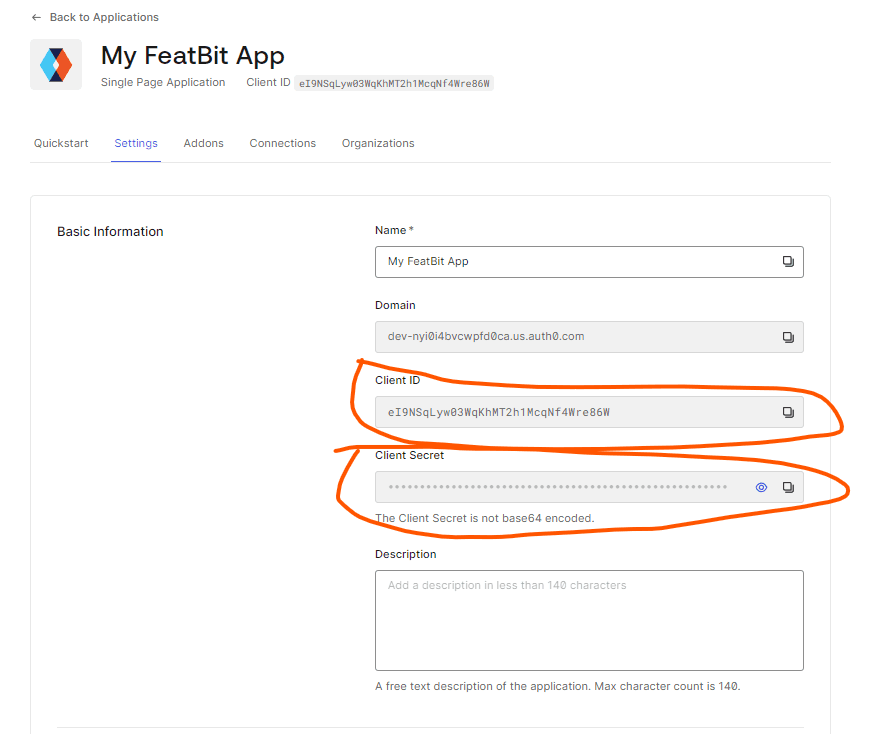Copy the Client Secret with copy icon
The image size is (873, 734).
788,487
